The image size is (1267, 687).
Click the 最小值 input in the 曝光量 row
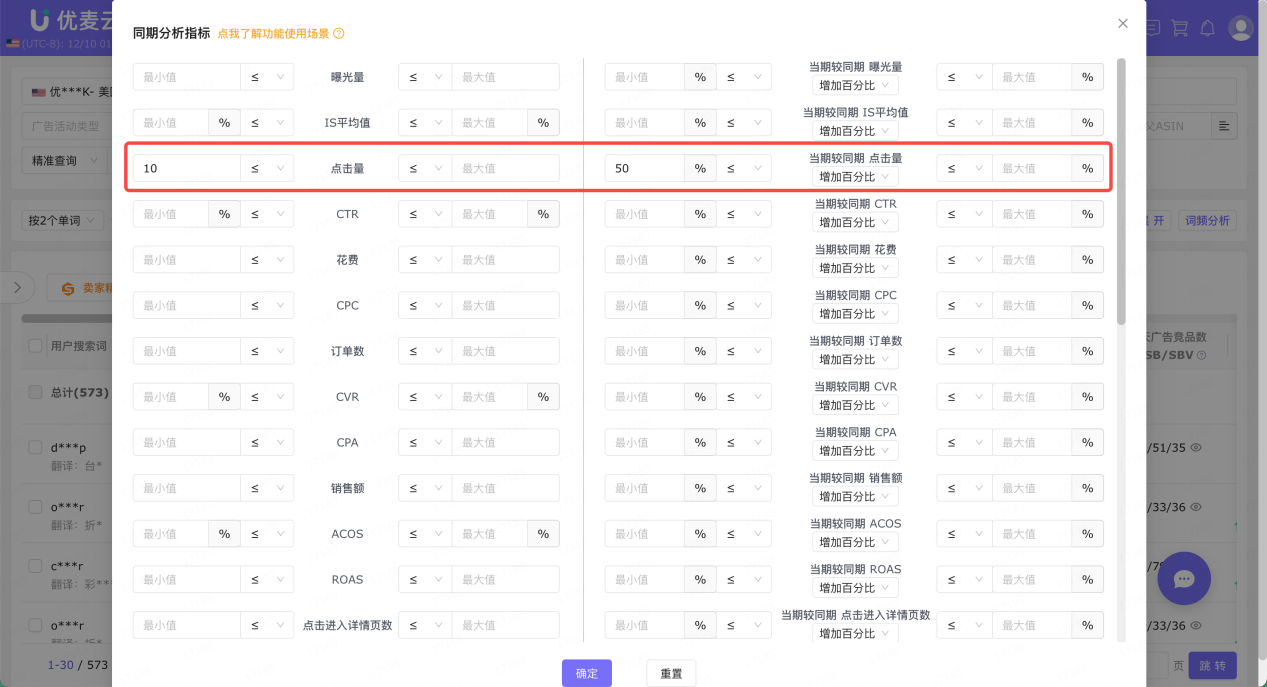point(186,76)
